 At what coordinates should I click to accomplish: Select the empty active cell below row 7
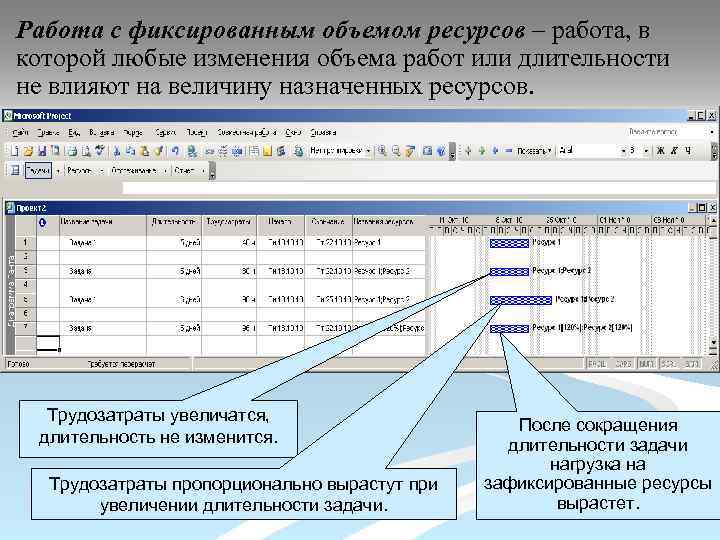[x=48, y=343]
